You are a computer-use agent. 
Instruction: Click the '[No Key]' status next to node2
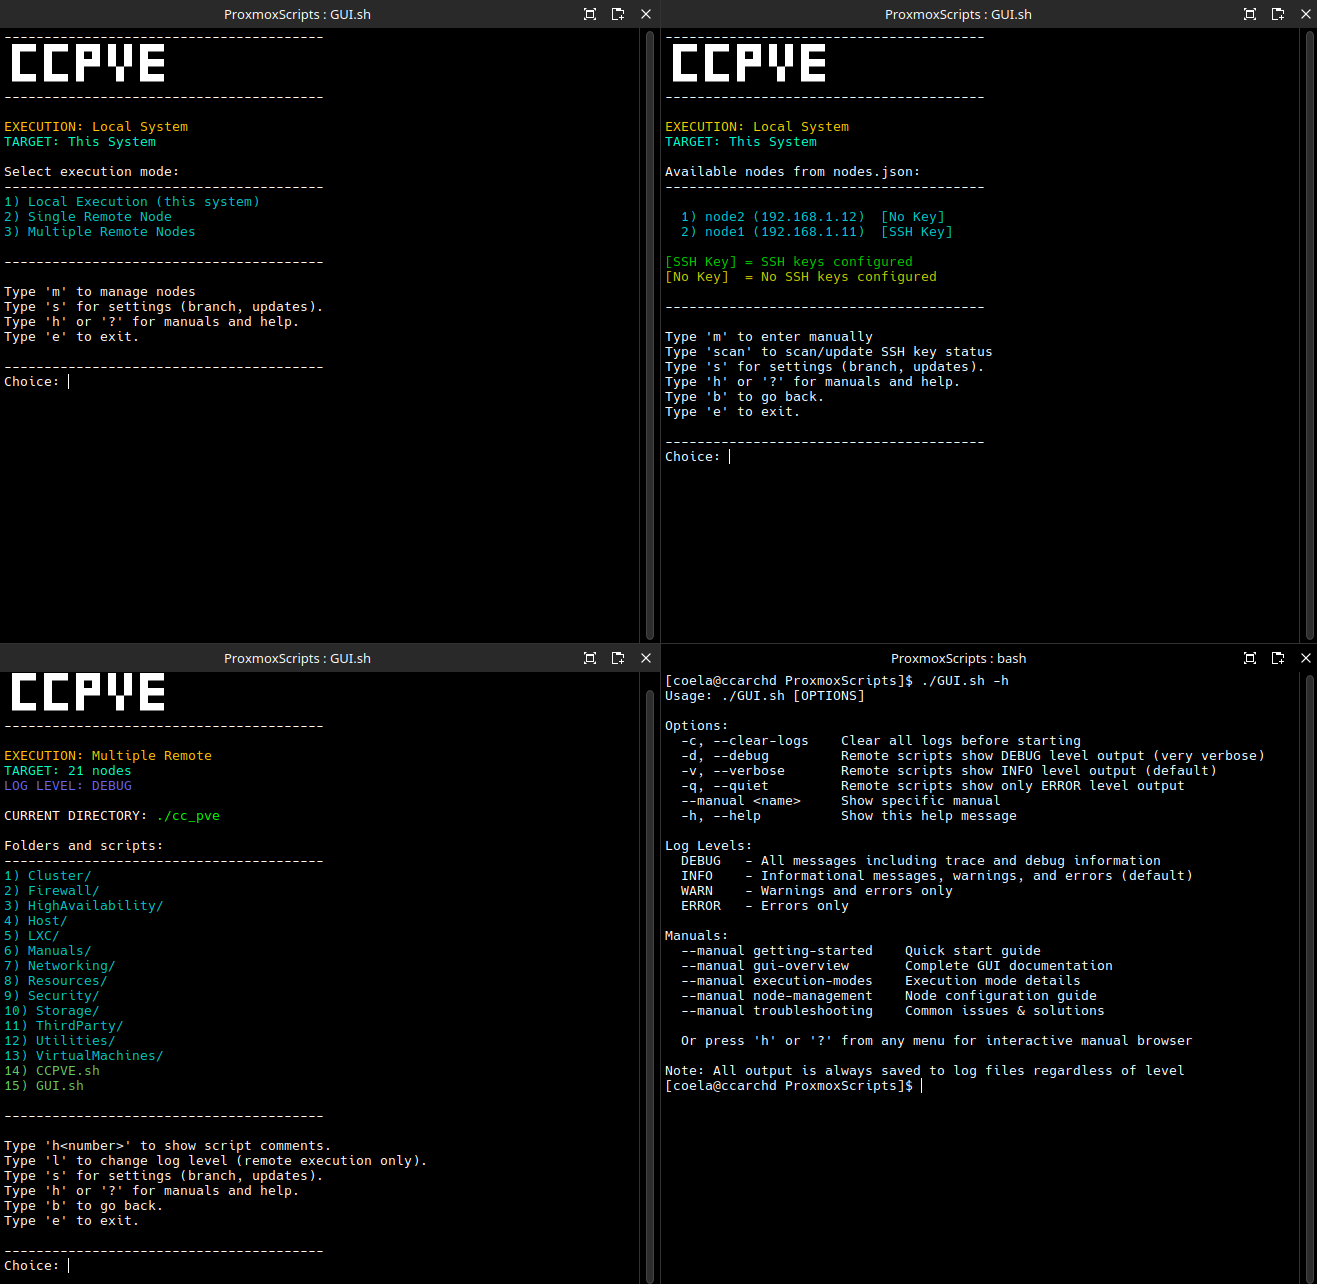(x=913, y=217)
